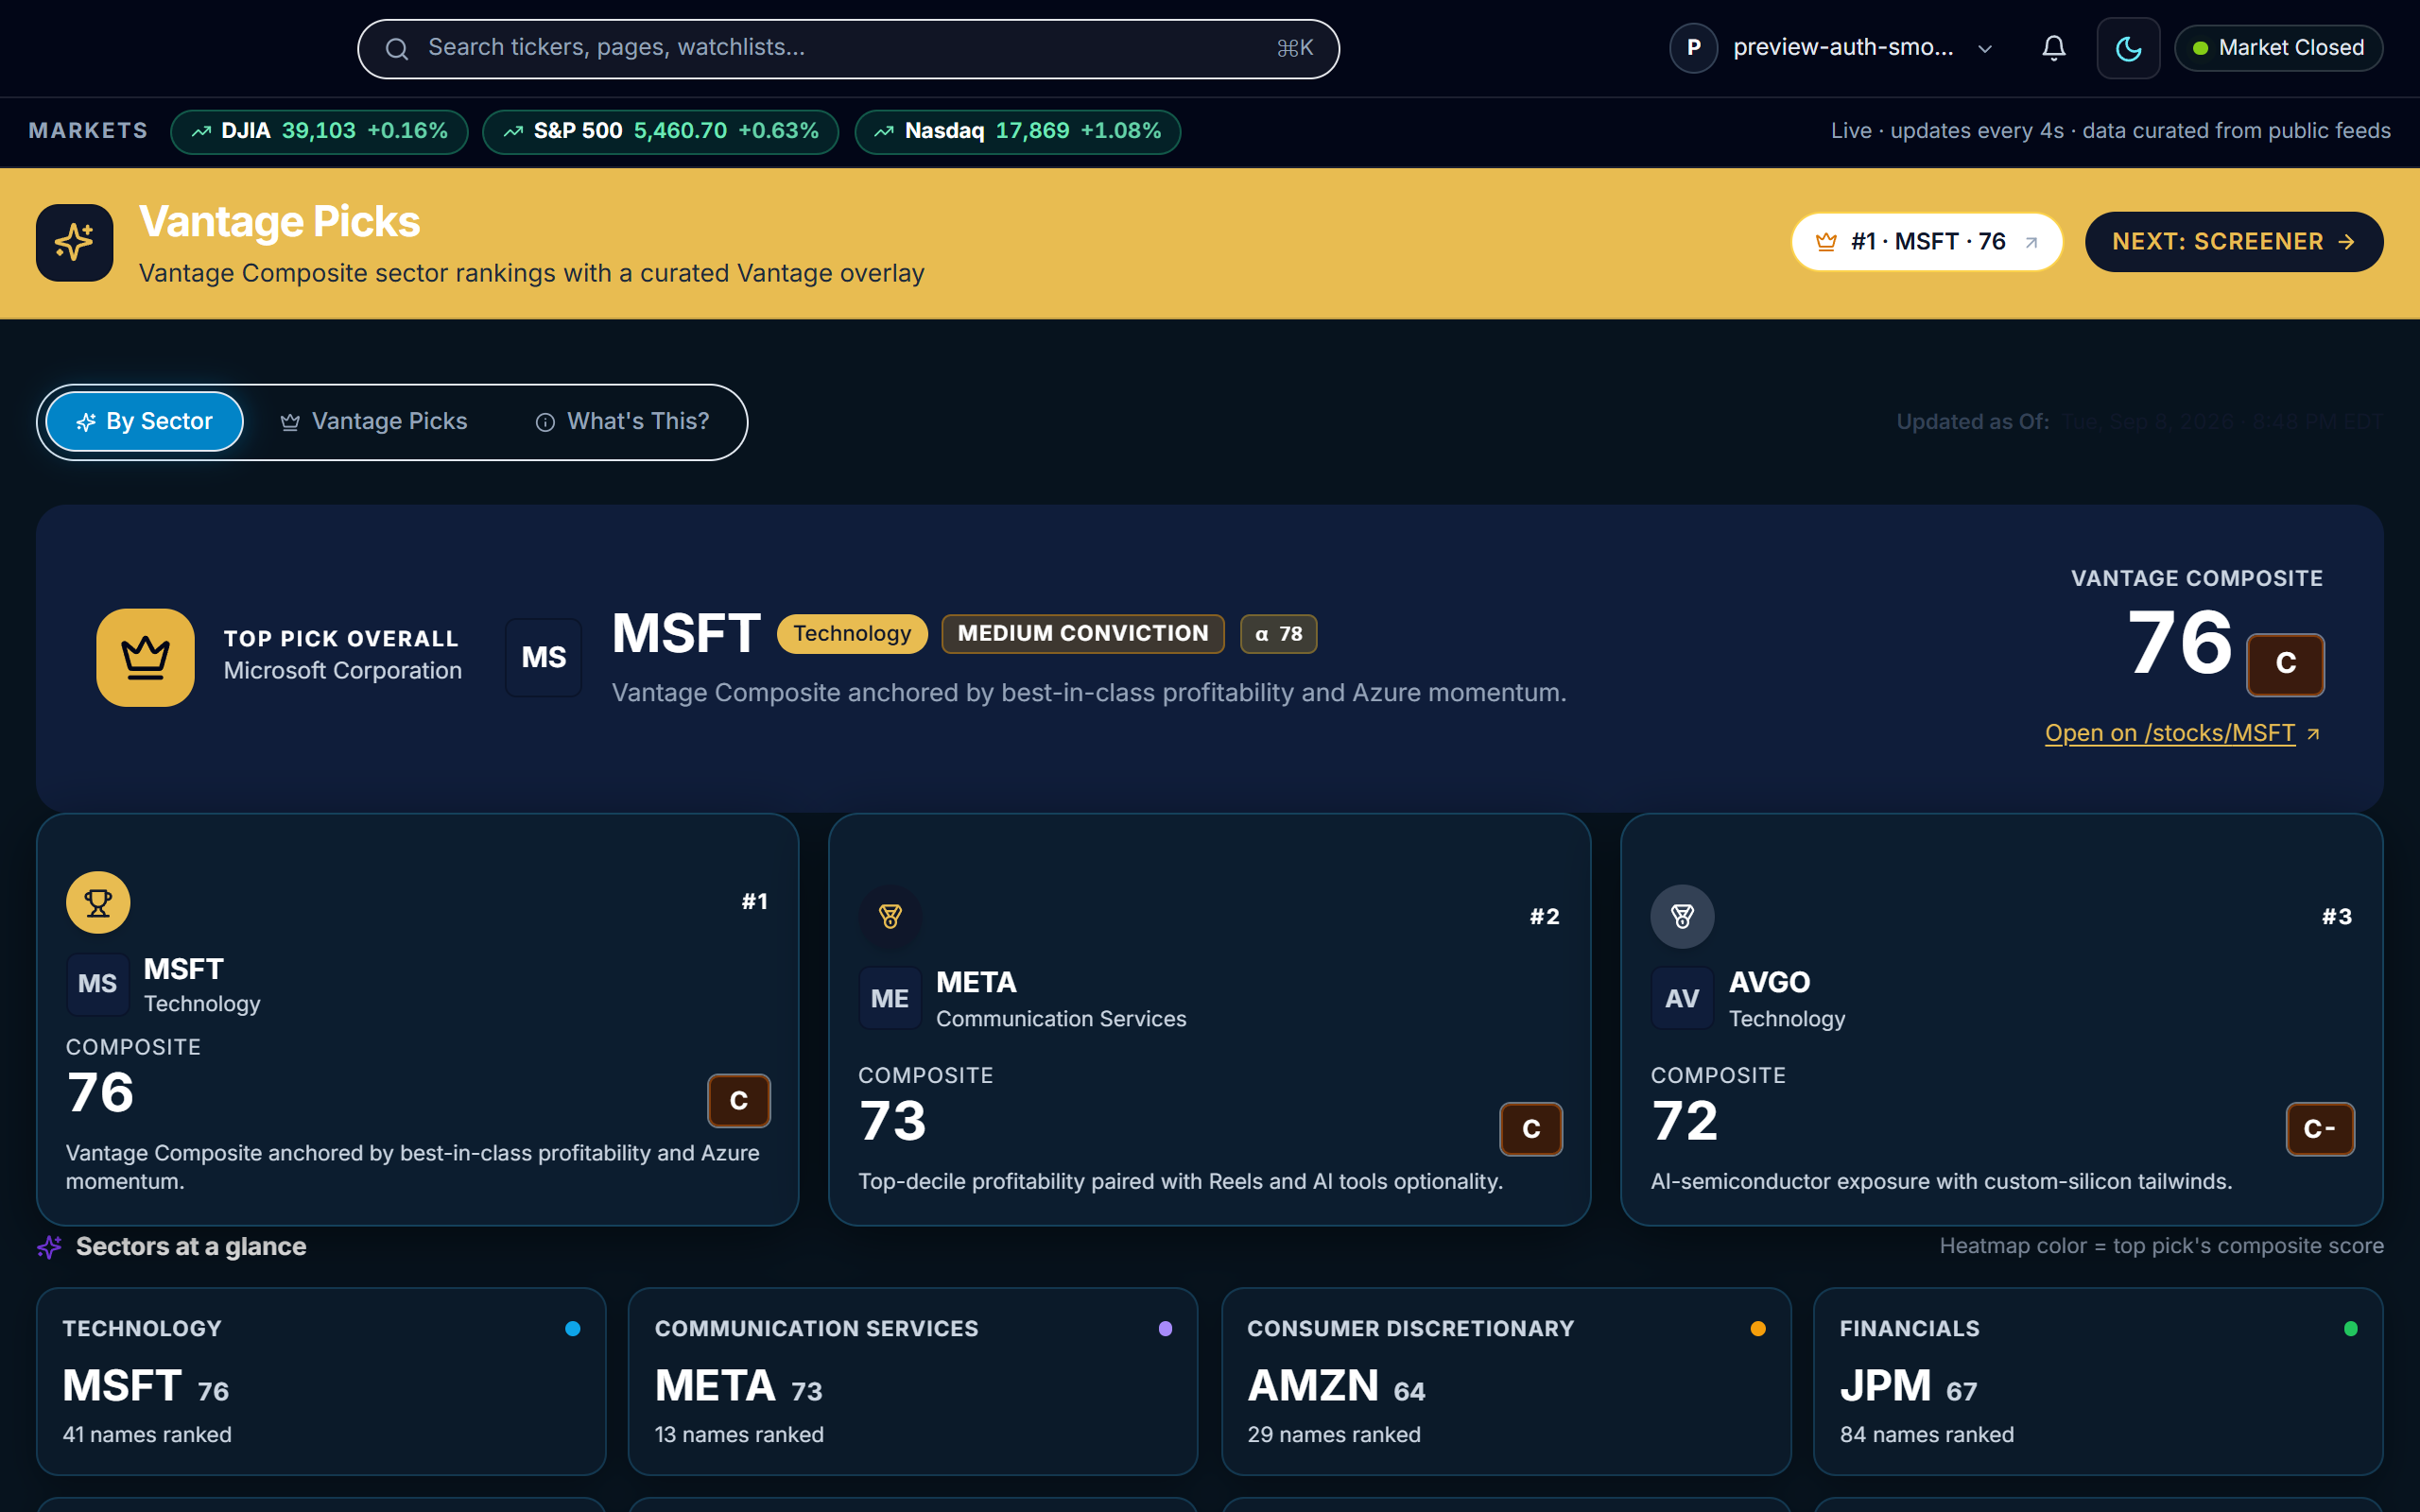Click the P user avatar
This screenshot has height=1512, width=2420.
coord(1693,48)
